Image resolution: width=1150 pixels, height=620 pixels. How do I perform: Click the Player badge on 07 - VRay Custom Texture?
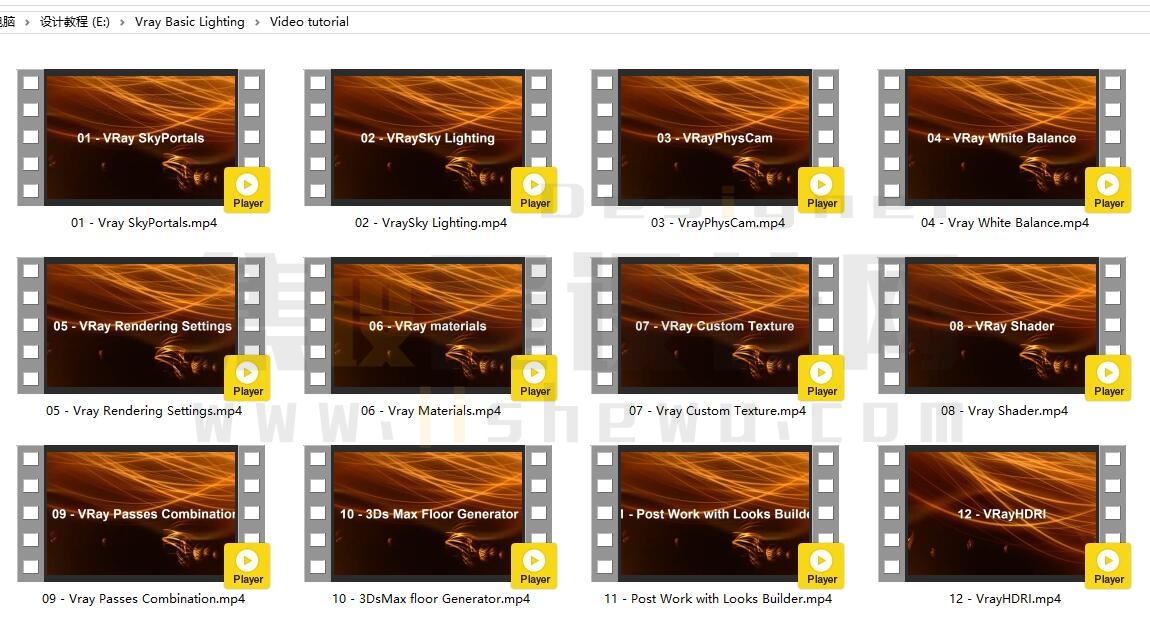tap(821, 378)
